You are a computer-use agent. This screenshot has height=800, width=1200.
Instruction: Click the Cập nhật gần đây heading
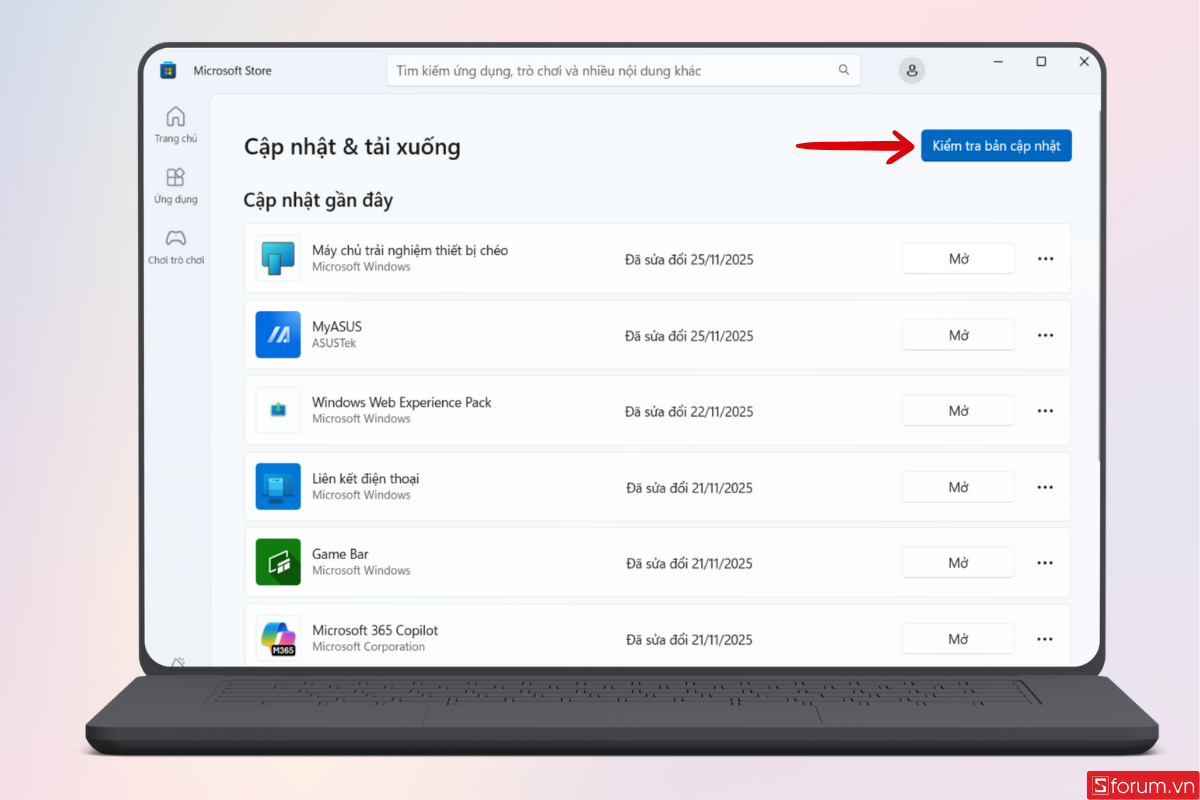318,200
